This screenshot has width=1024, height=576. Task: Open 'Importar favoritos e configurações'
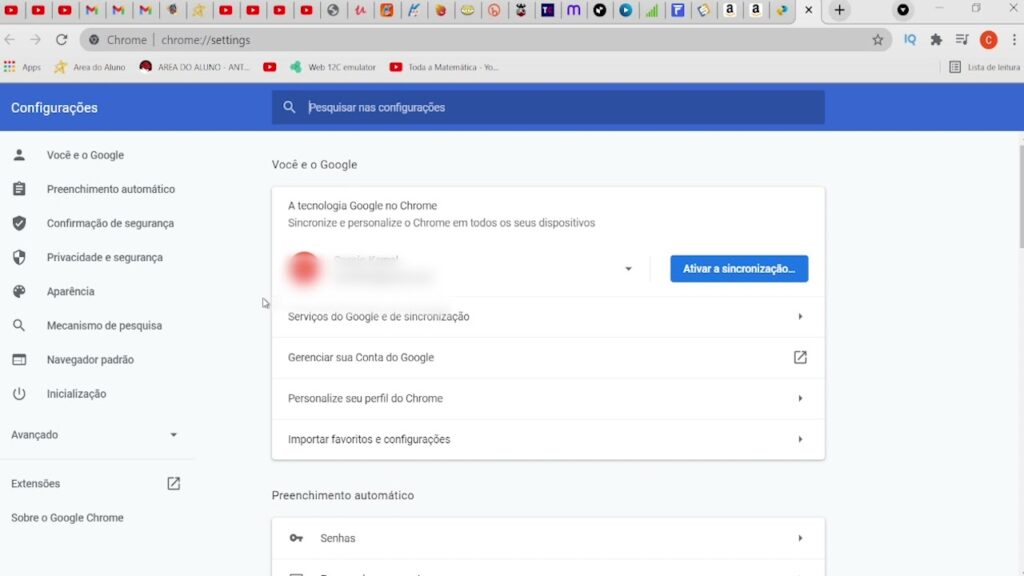tap(548, 439)
